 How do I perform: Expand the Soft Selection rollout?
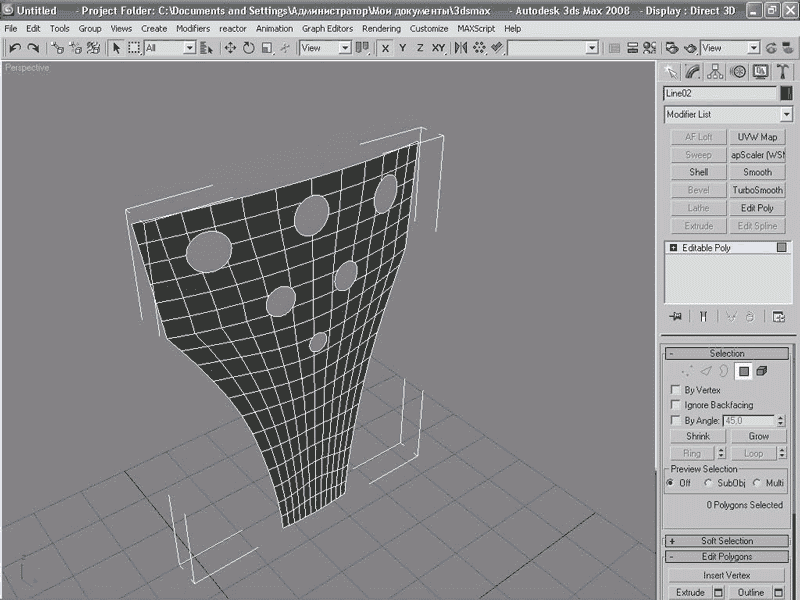[x=727, y=541]
